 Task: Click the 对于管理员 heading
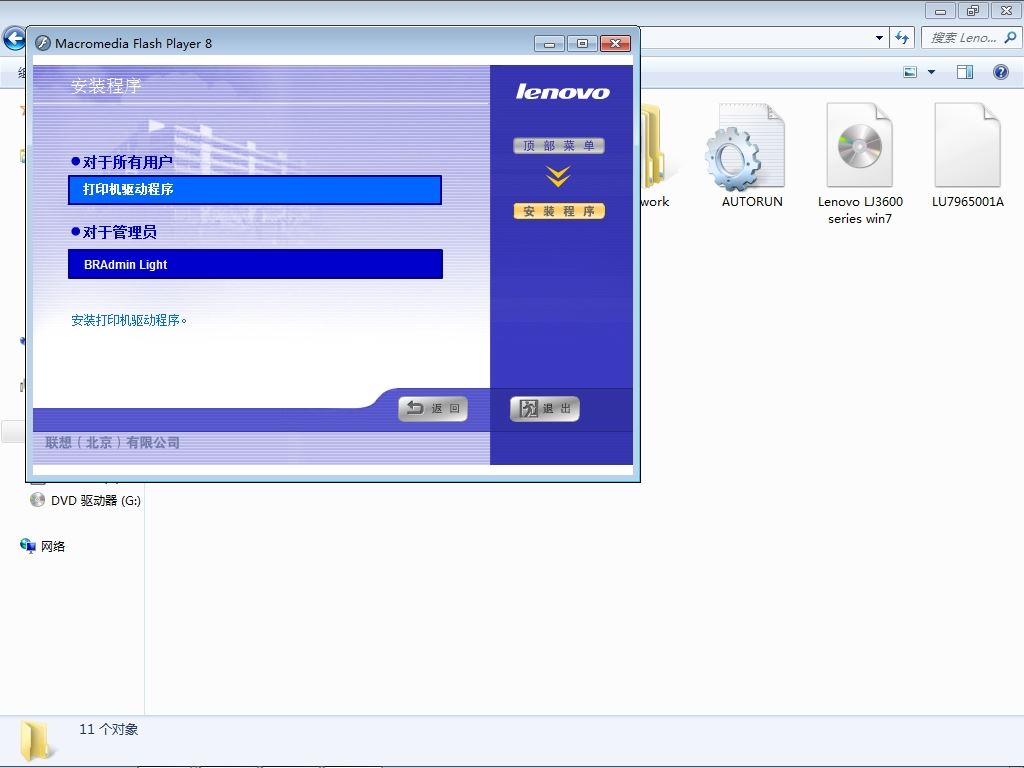coord(120,232)
